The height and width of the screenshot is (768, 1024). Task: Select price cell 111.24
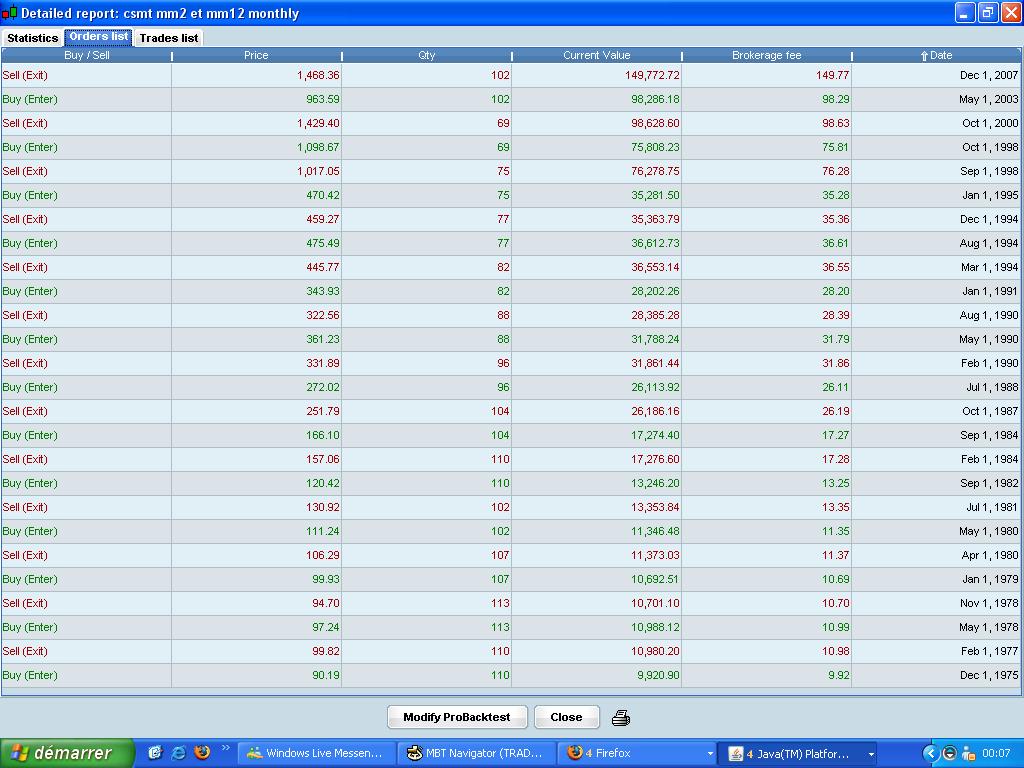click(256, 531)
